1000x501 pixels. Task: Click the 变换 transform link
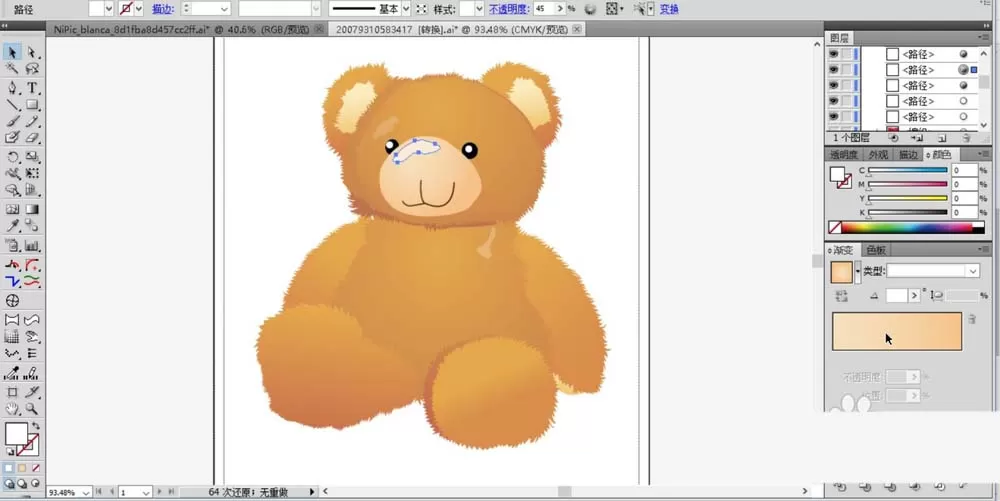click(669, 9)
